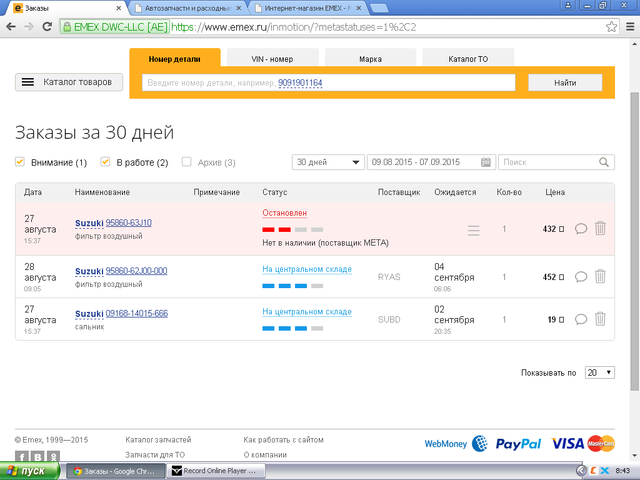Open the "Остановлен" status link
The image size is (640, 480).
[x=284, y=213]
